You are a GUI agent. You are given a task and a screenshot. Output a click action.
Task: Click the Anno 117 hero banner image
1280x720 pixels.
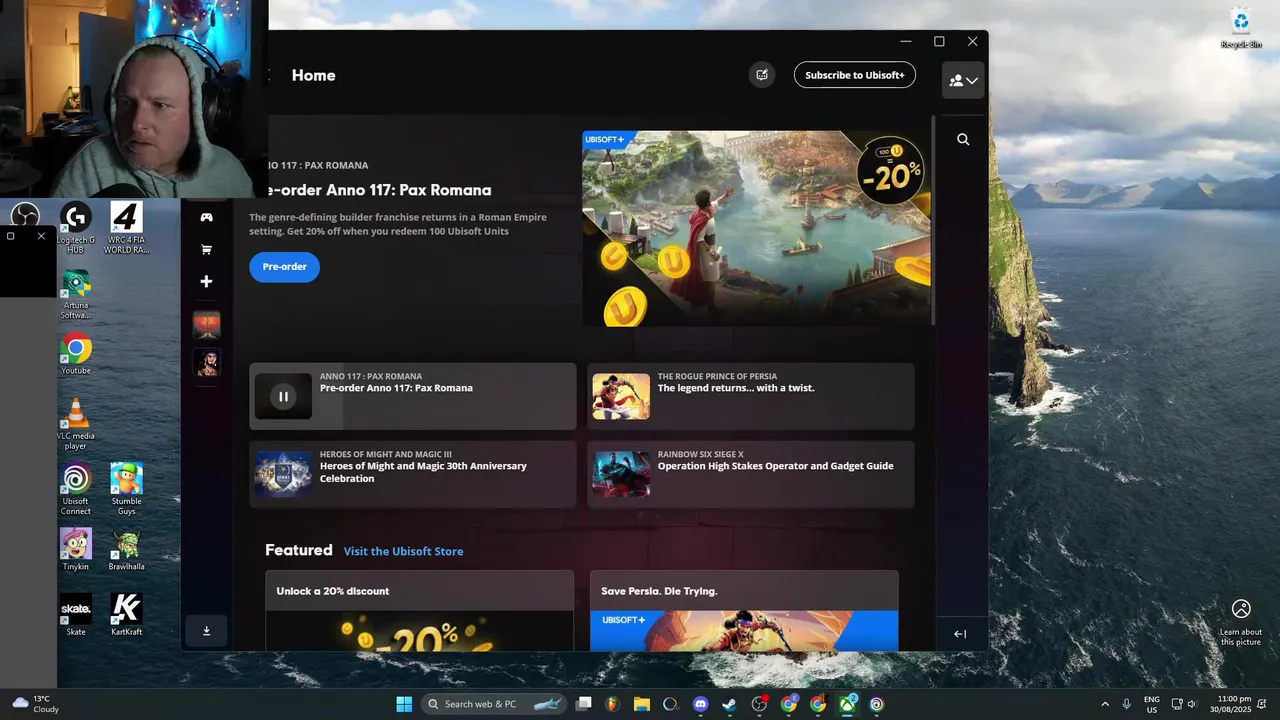pos(756,228)
